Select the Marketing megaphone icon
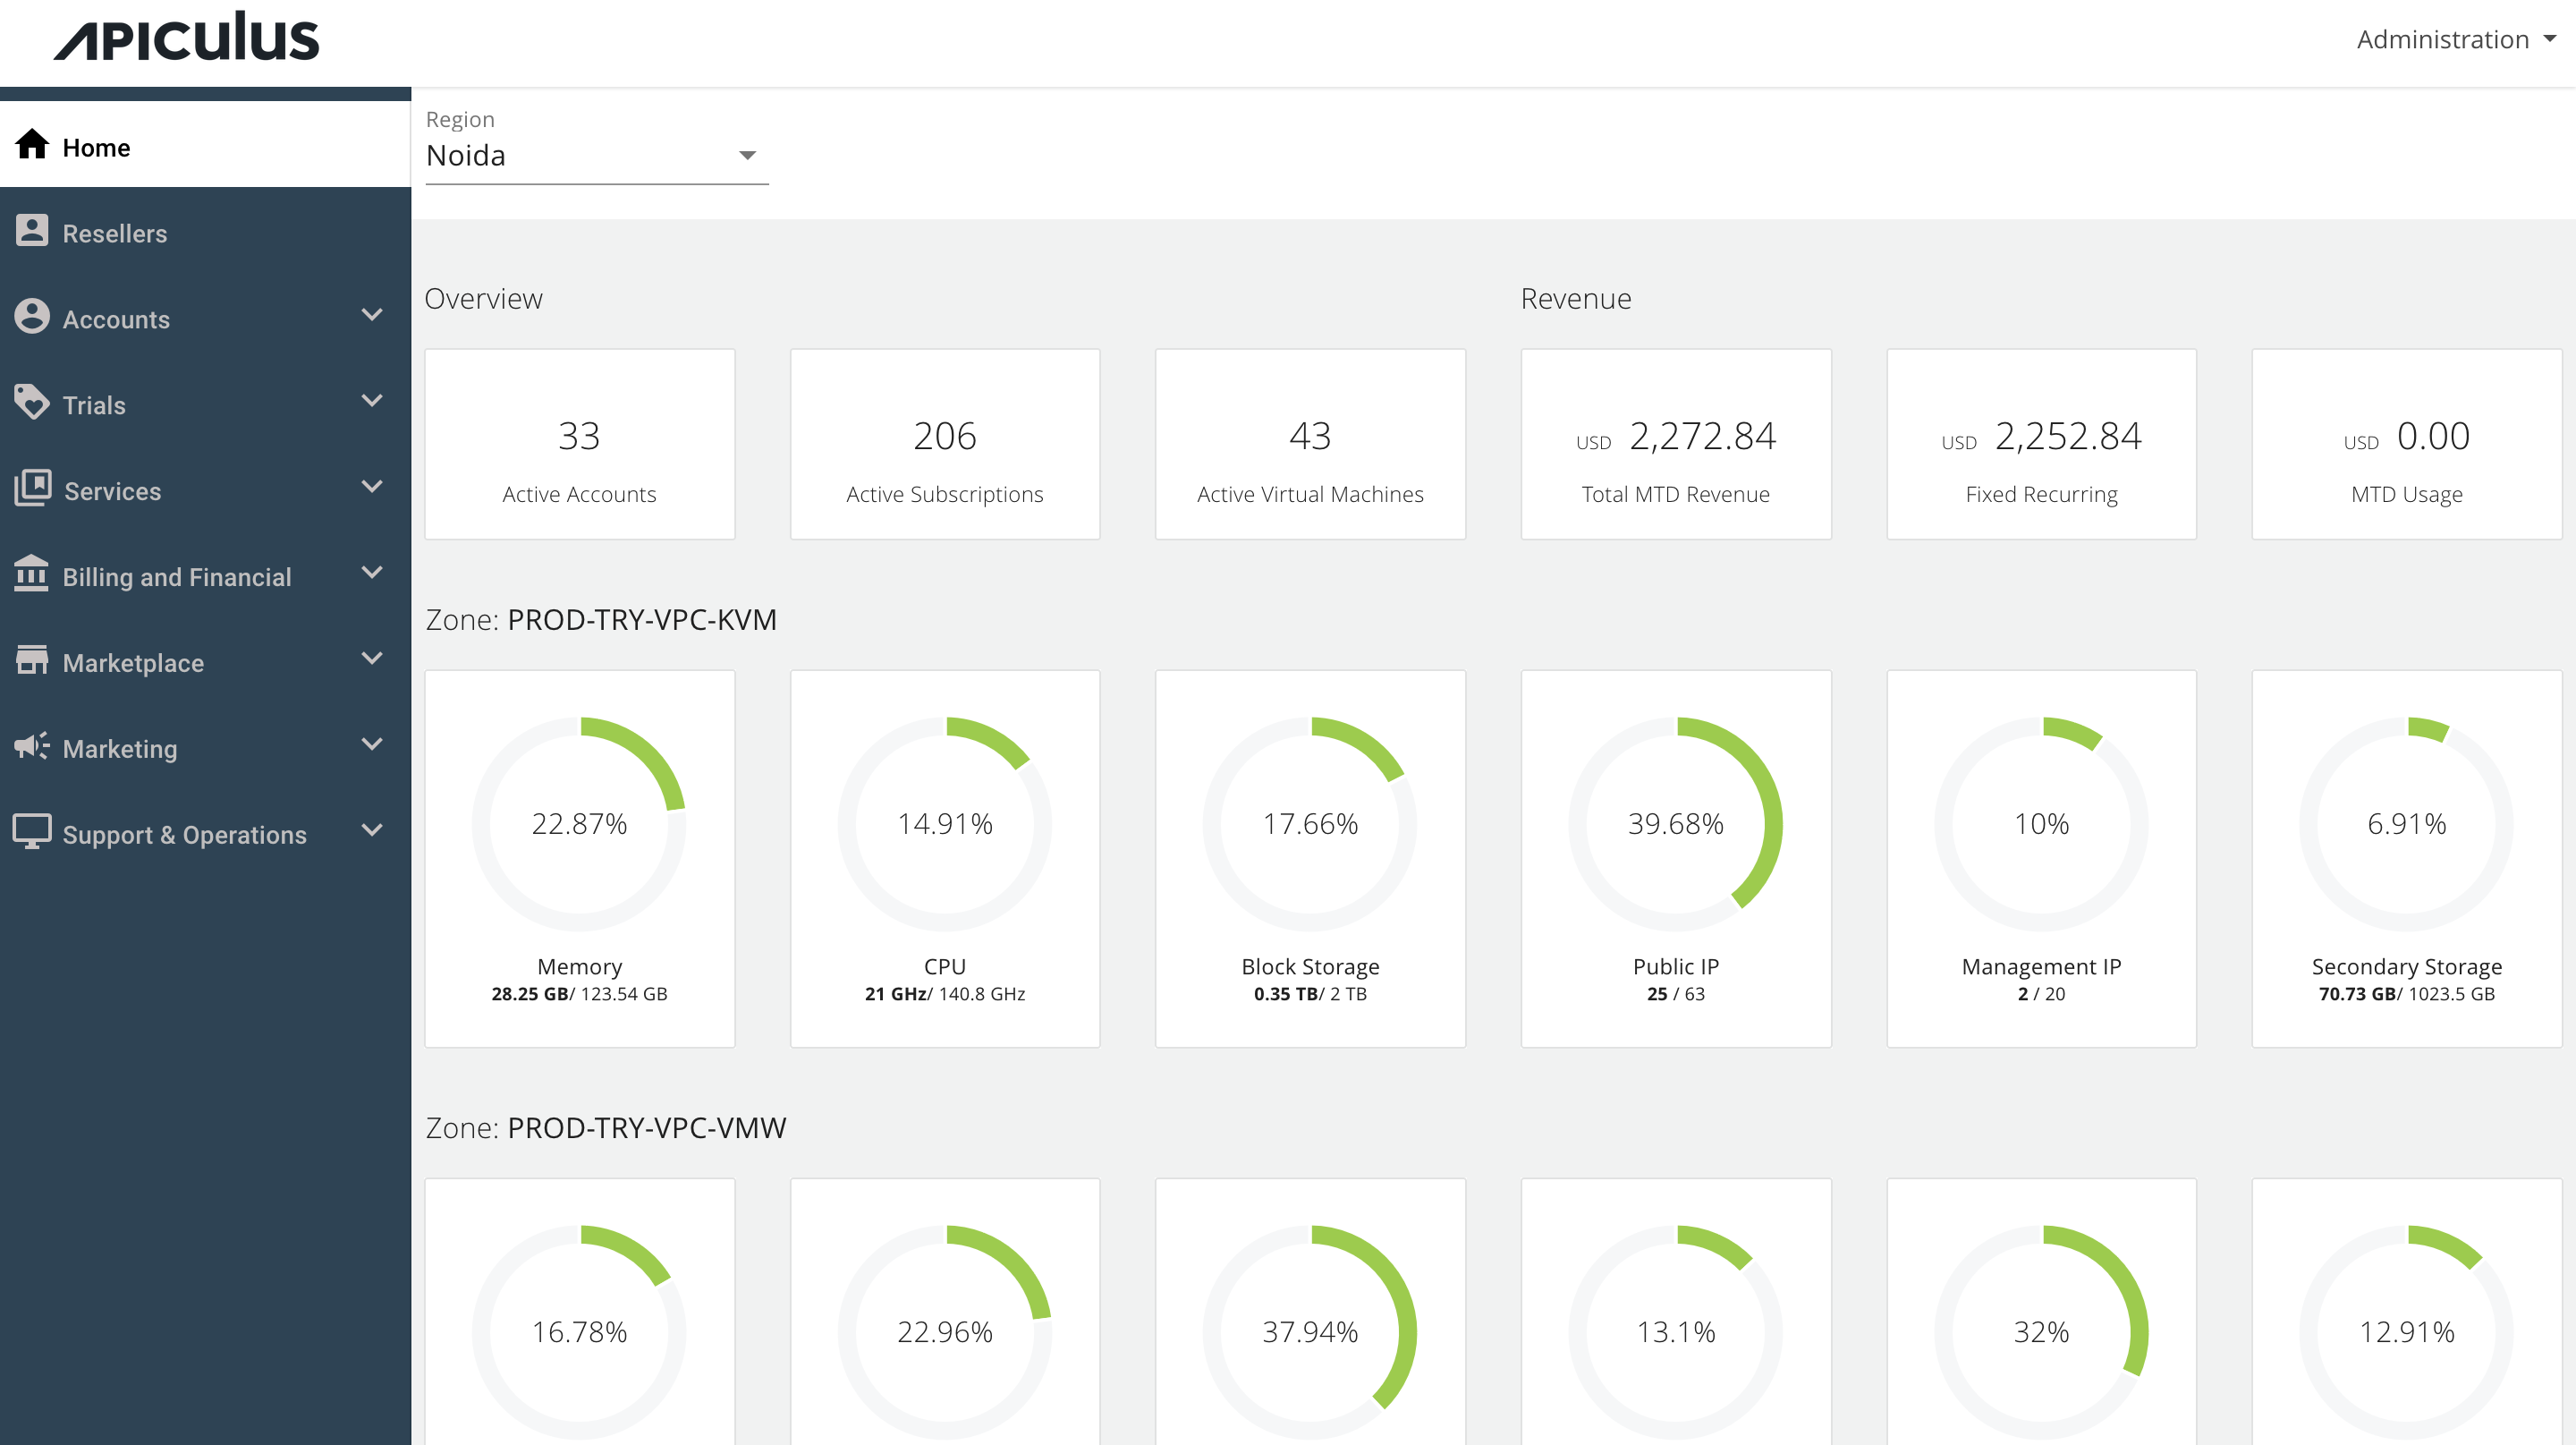 [x=32, y=747]
